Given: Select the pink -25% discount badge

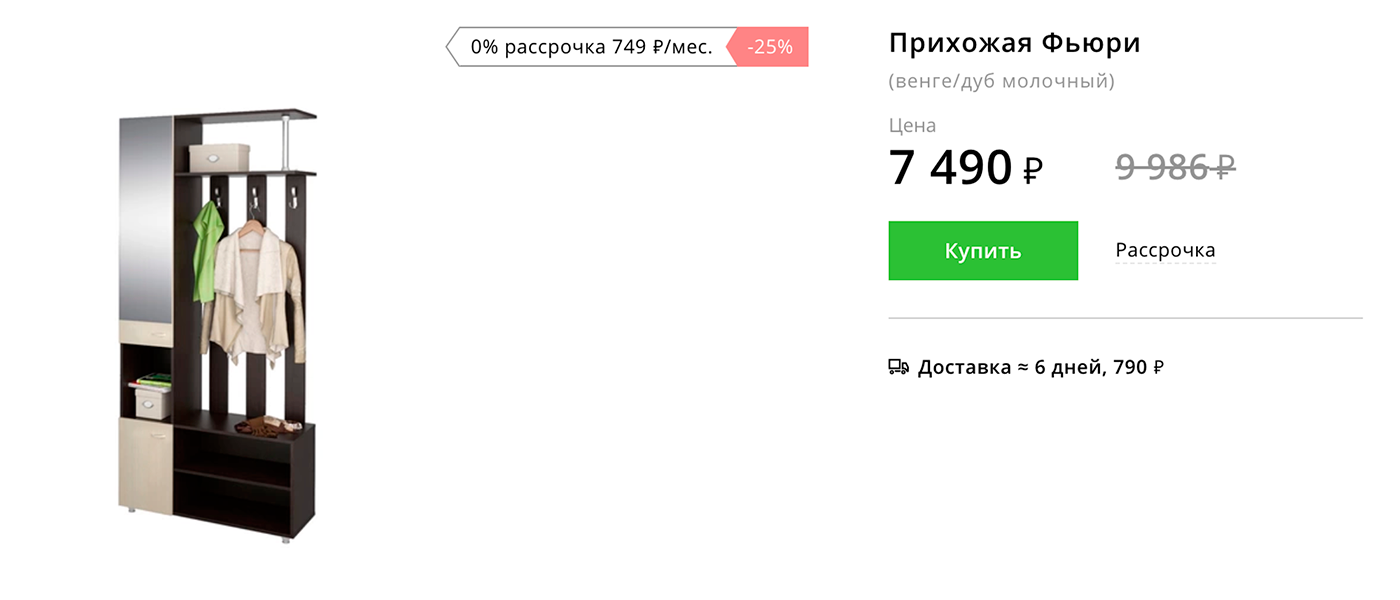Looking at the screenshot, I should [x=769, y=47].
